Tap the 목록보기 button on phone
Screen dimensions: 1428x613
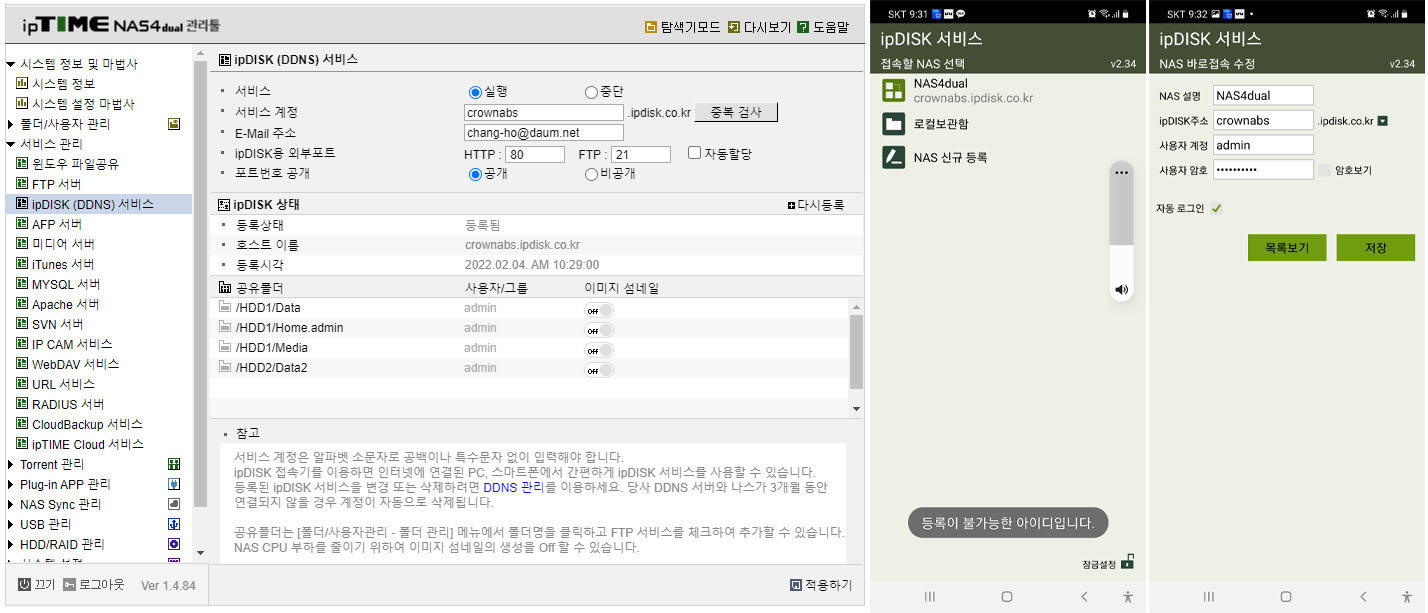pos(1286,248)
